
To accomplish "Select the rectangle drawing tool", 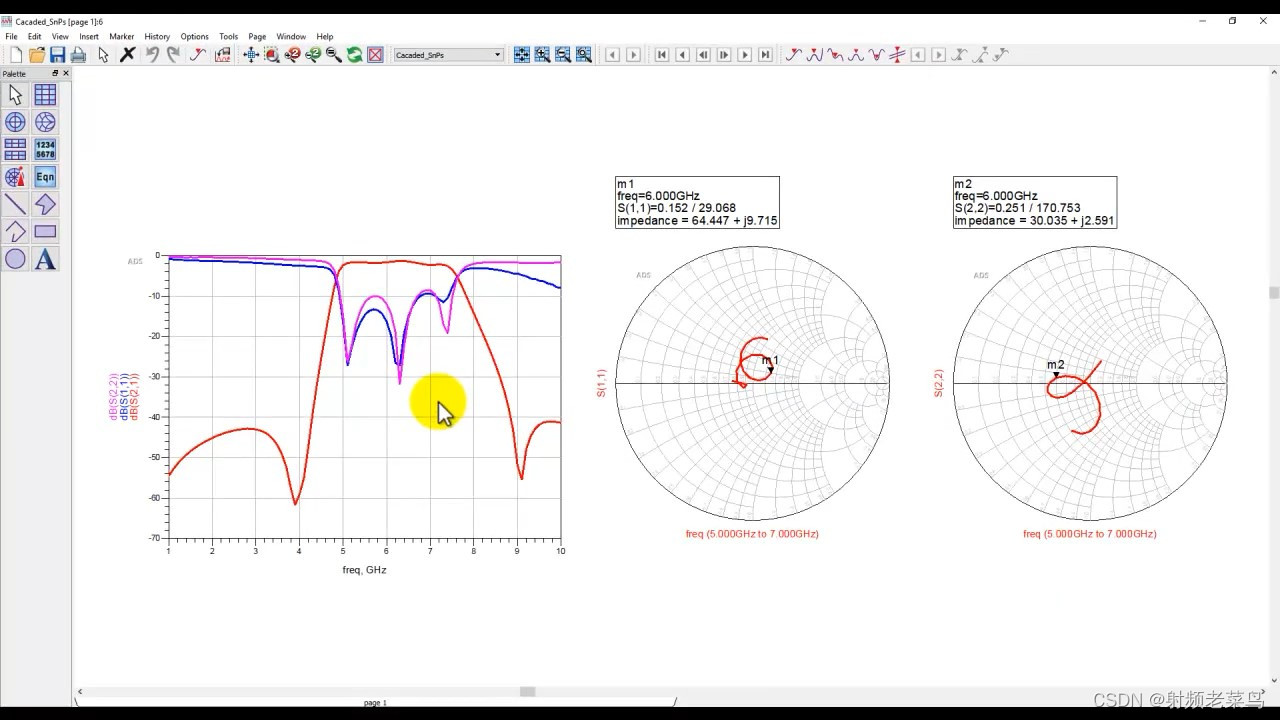I will pos(45,231).
